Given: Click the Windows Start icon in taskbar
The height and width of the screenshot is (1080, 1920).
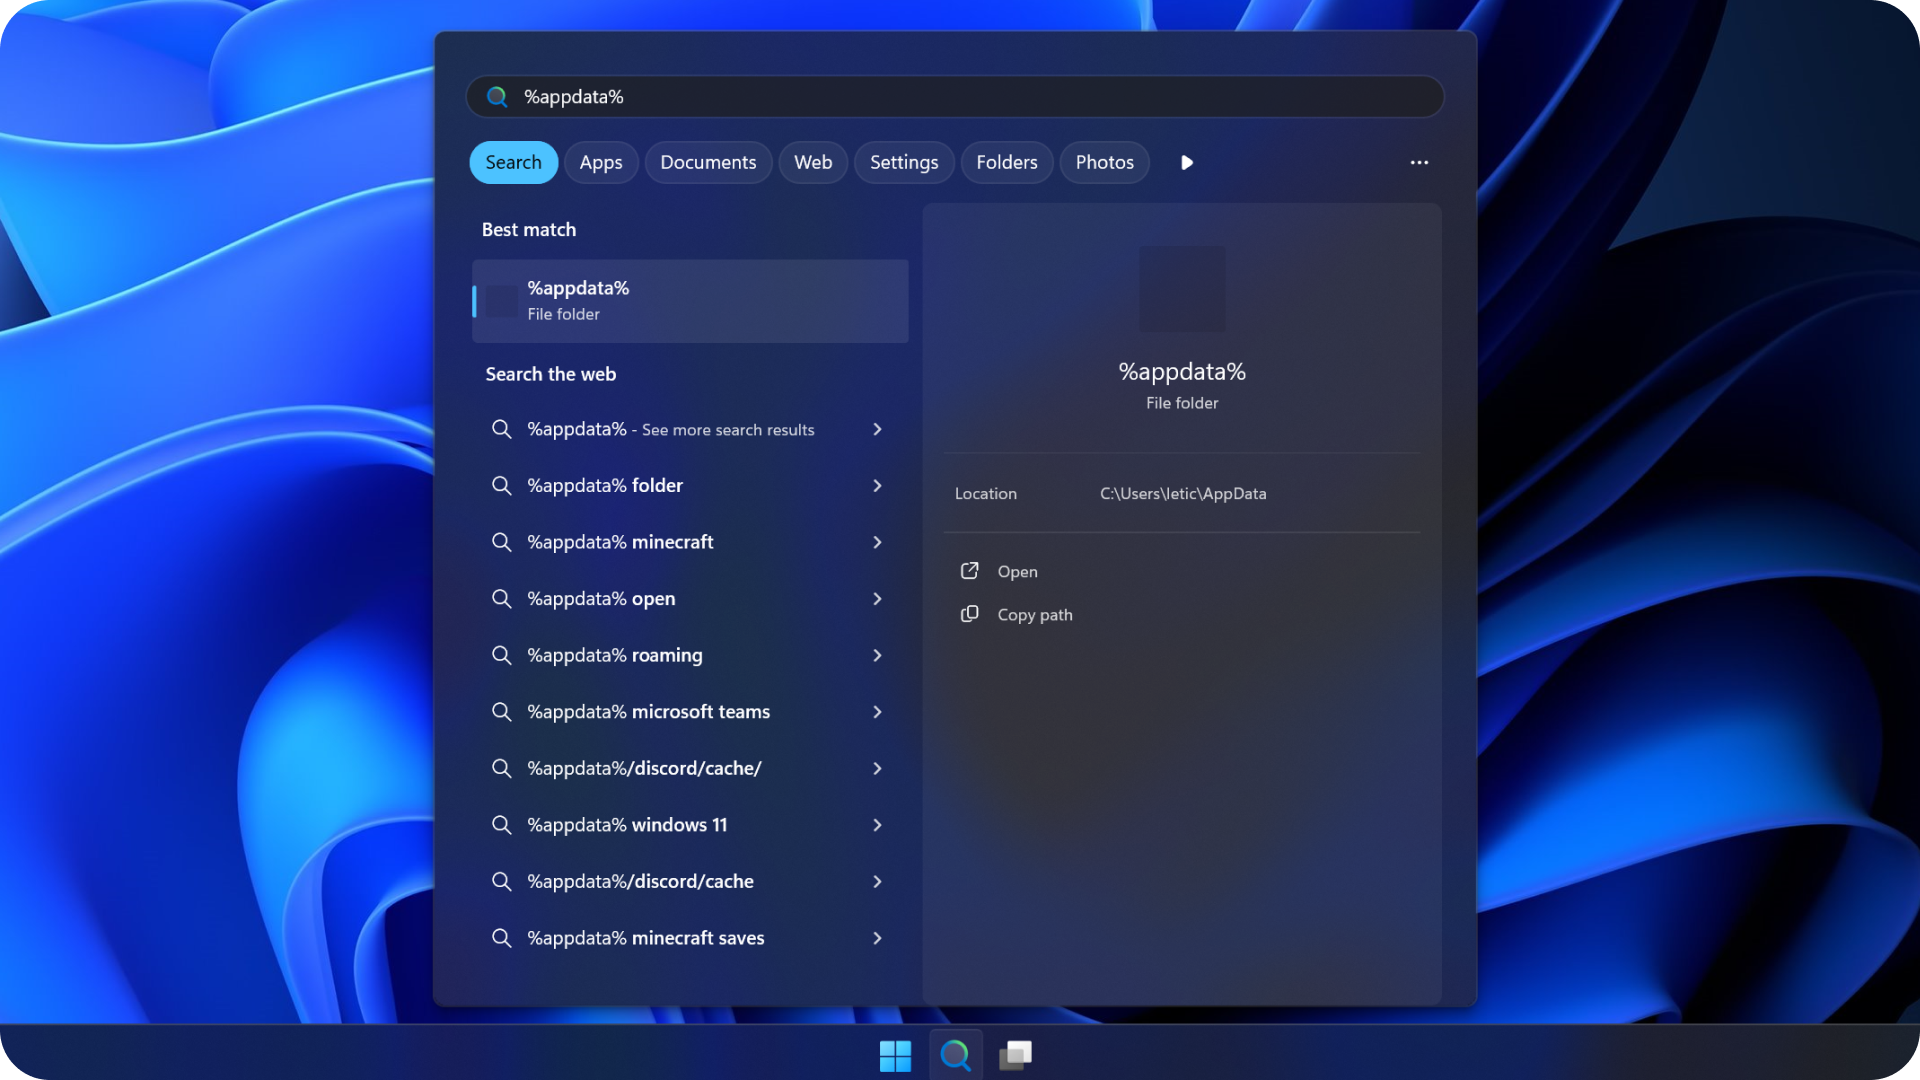Looking at the screenshot, I should pos(895,1055).
